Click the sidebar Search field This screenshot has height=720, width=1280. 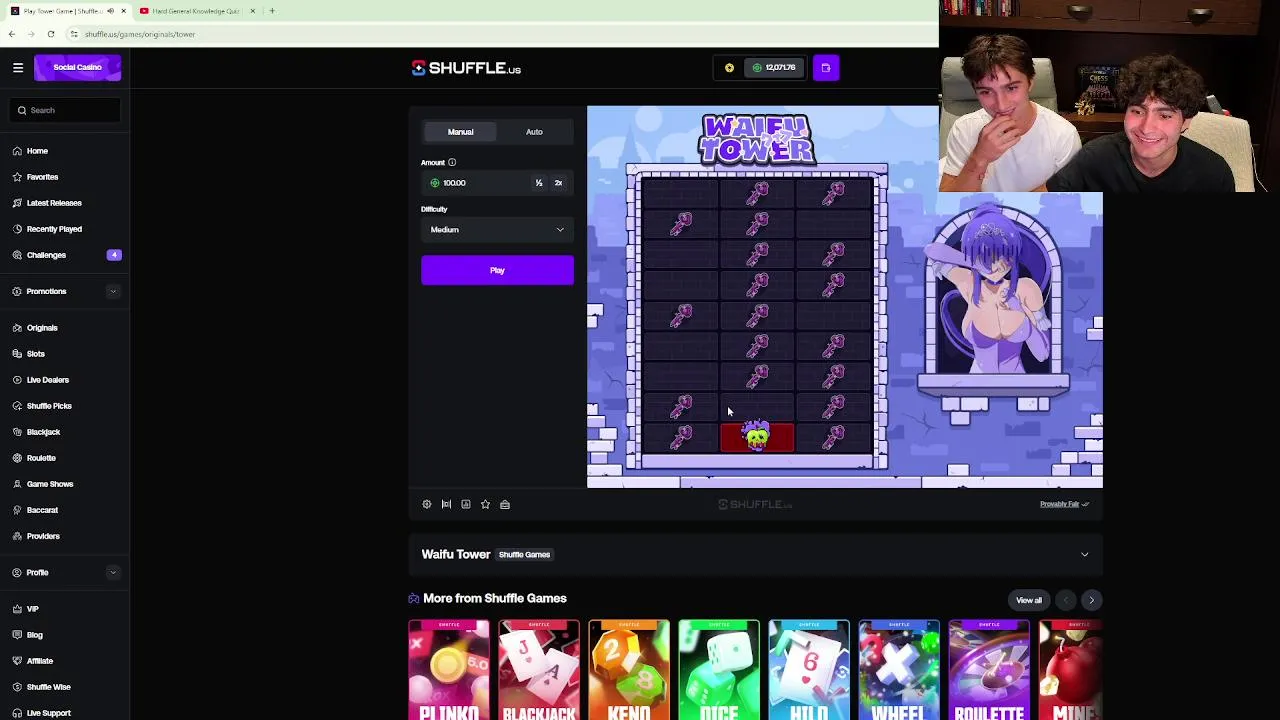[x=66, y=110]
